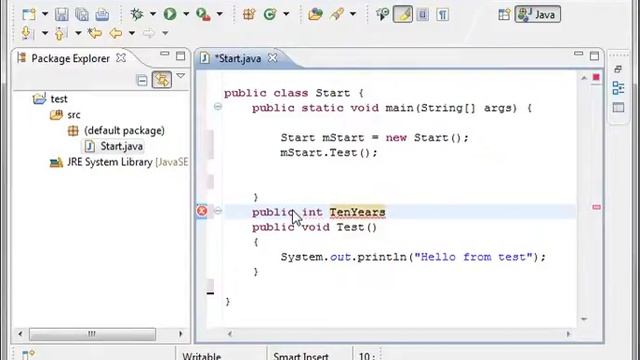Open the Forward history dropdown arrow
This screenshot has width=640, height=360.
(x=165, y=33)
